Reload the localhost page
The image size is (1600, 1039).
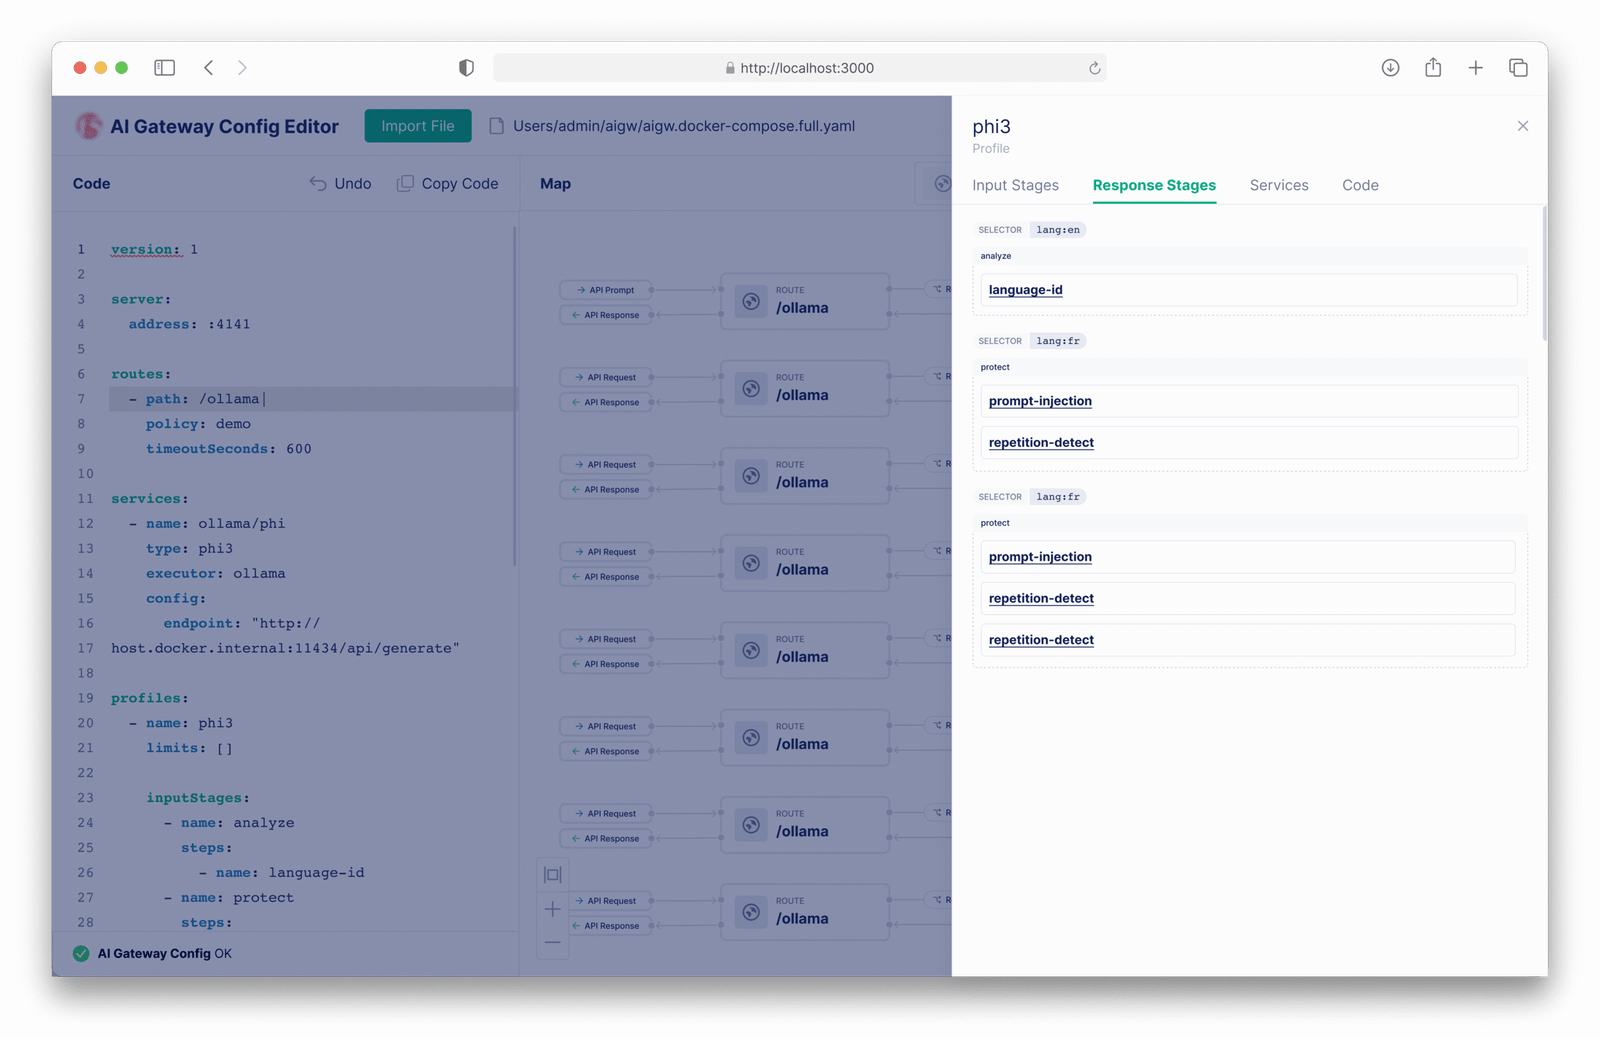pos(1094,68)
